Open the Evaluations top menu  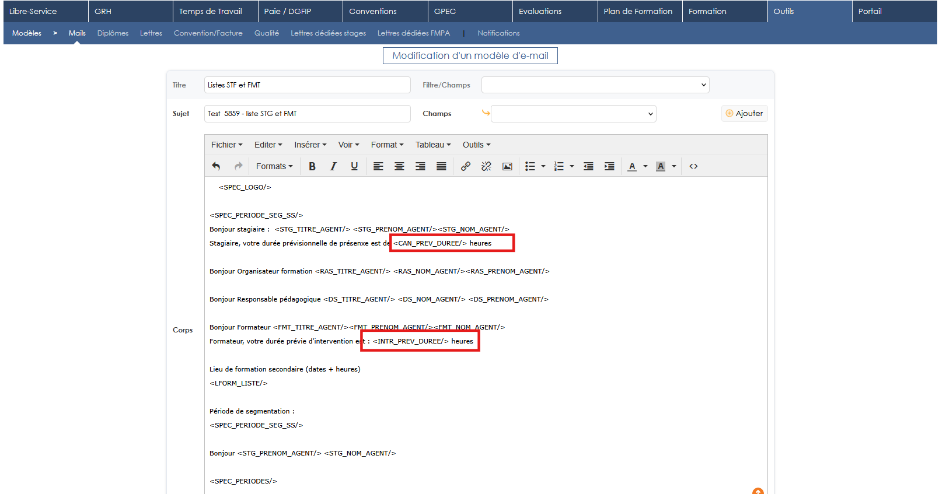pos(555,11)
